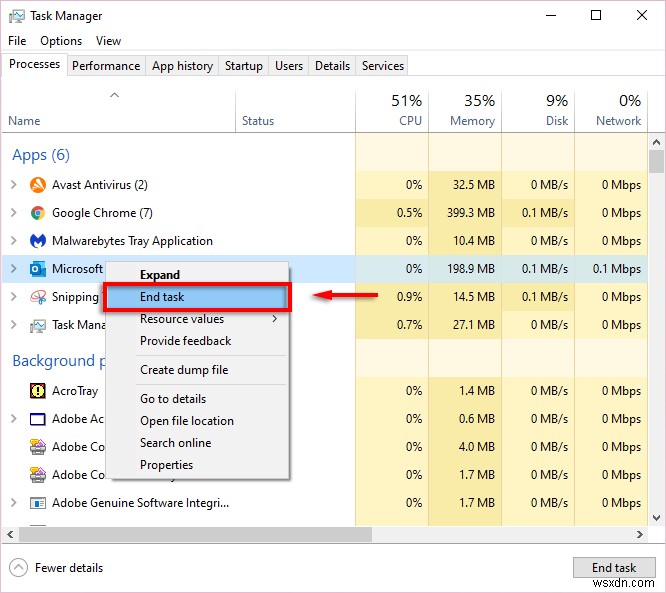Click the Fewer details link
Screen dimensions: 666x593
(x=69, y=568)
